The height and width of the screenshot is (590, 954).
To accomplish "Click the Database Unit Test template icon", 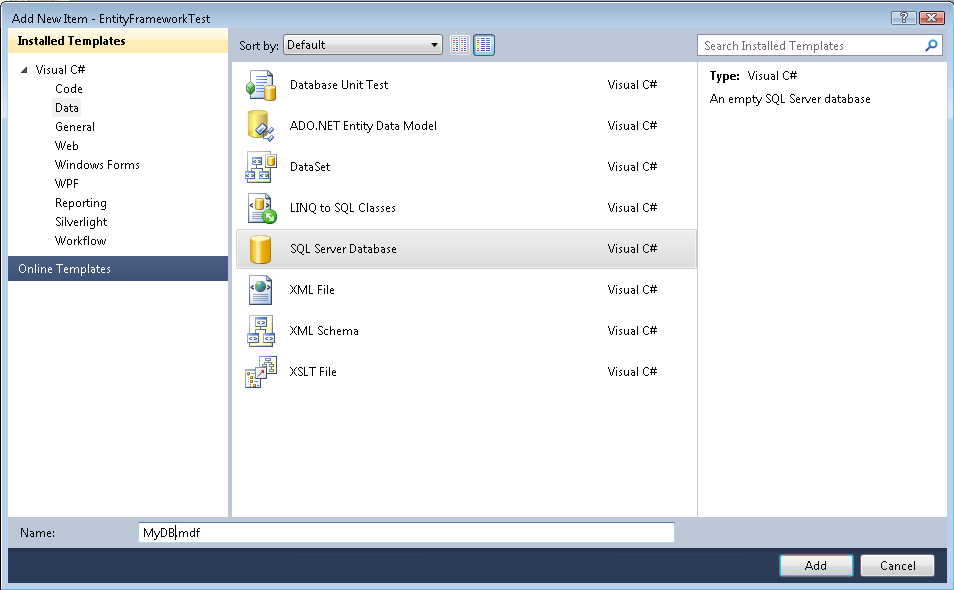I will pos(260,85).
